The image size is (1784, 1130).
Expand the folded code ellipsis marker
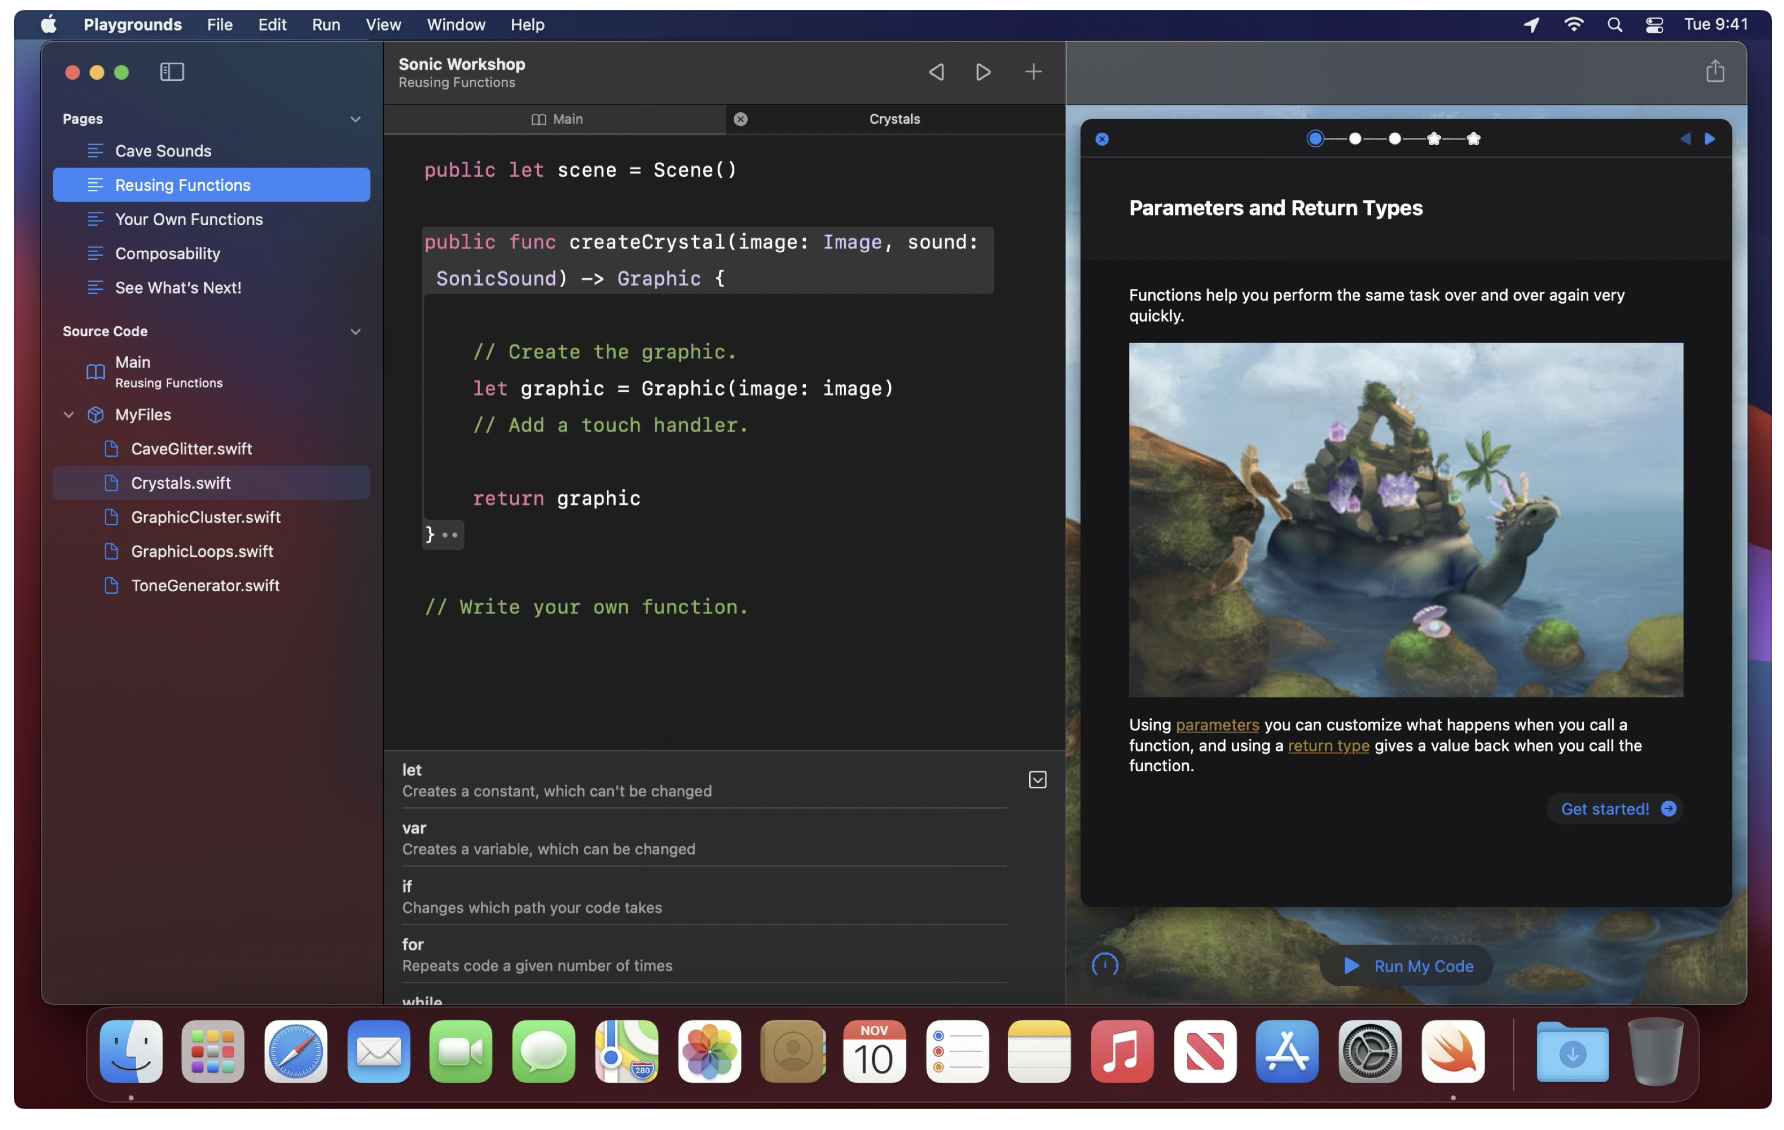tap(450, 535)
